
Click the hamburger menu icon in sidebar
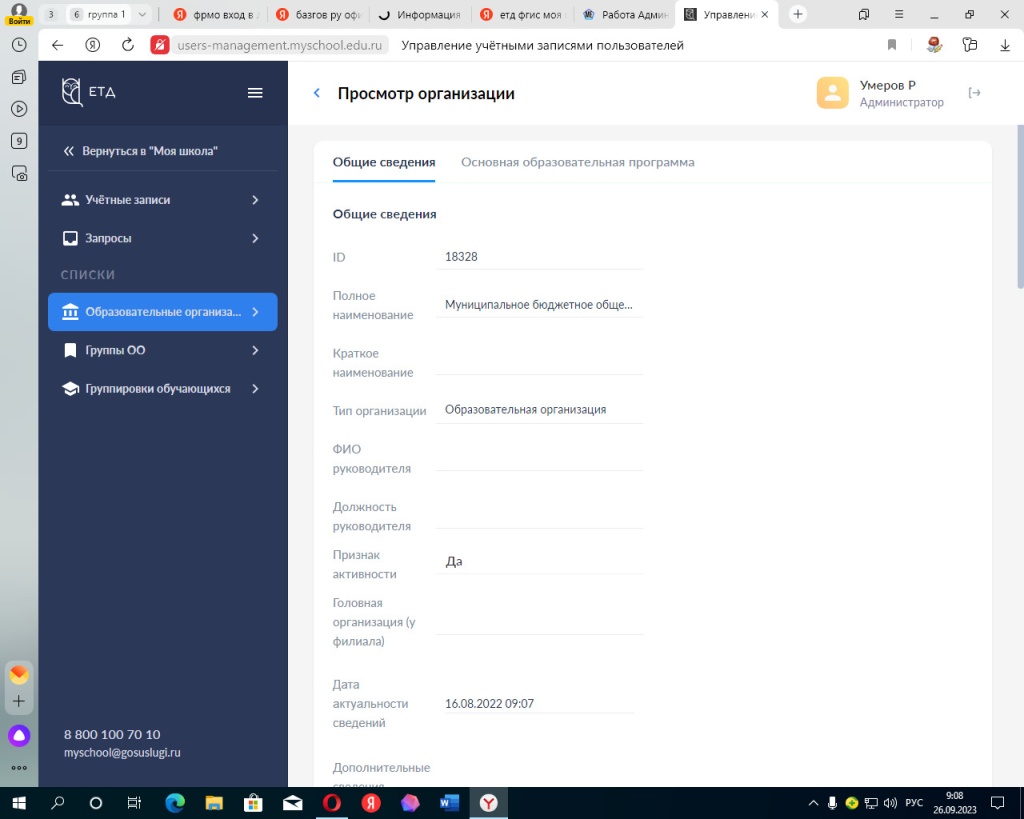255,93
